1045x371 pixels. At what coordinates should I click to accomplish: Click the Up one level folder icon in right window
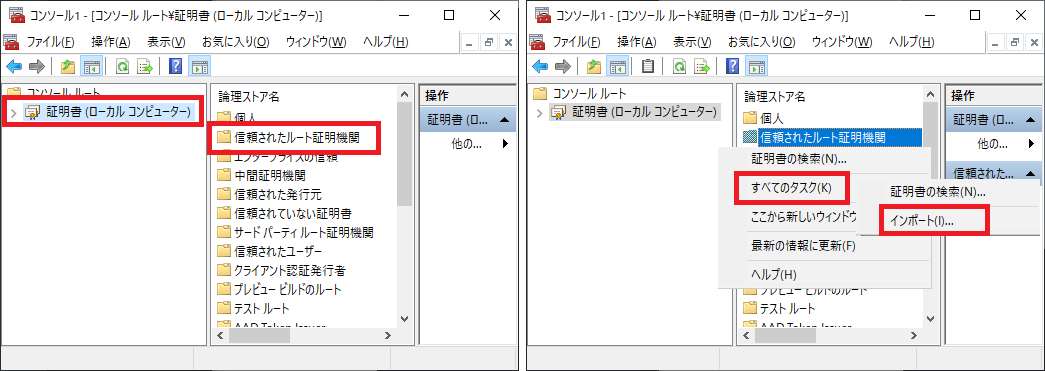(x=594, y=66)
